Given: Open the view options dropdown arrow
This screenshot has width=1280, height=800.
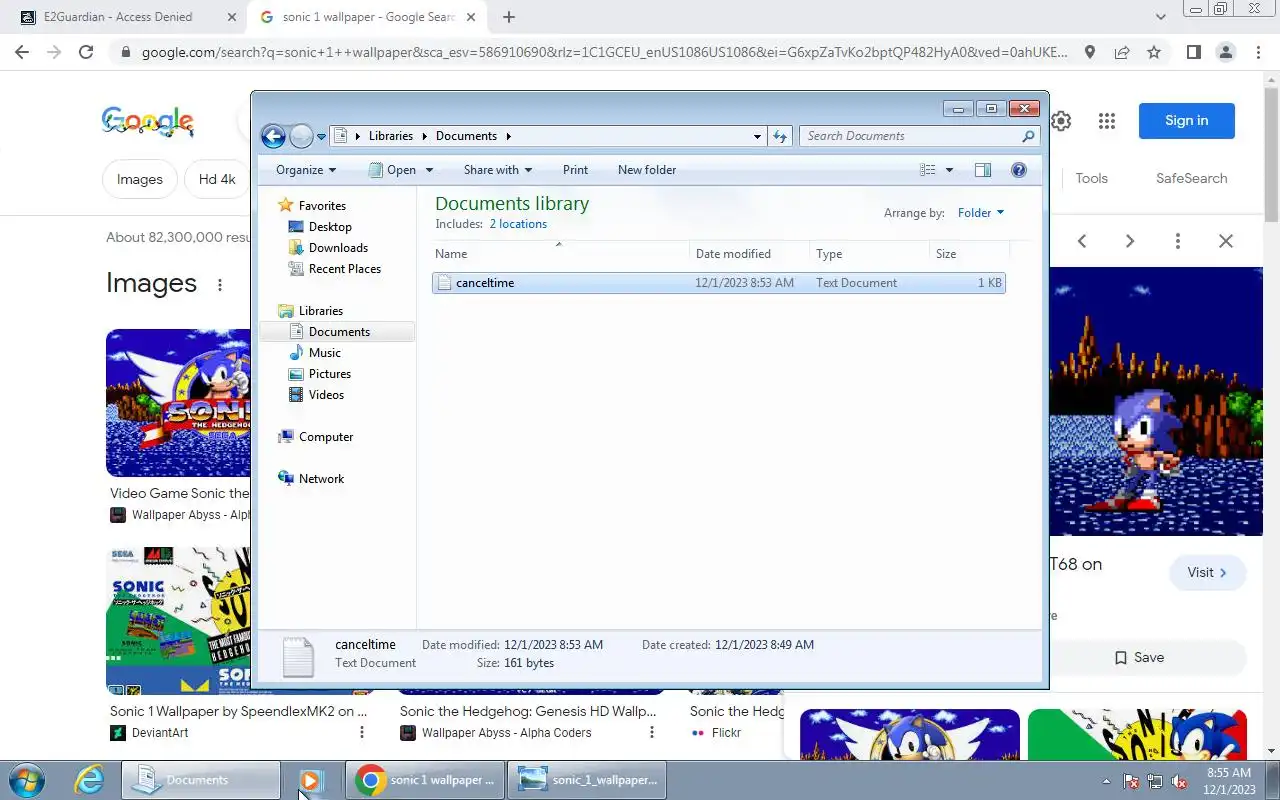Looking at the screenshot, I should pyautogui.click(x=949, y=170).
